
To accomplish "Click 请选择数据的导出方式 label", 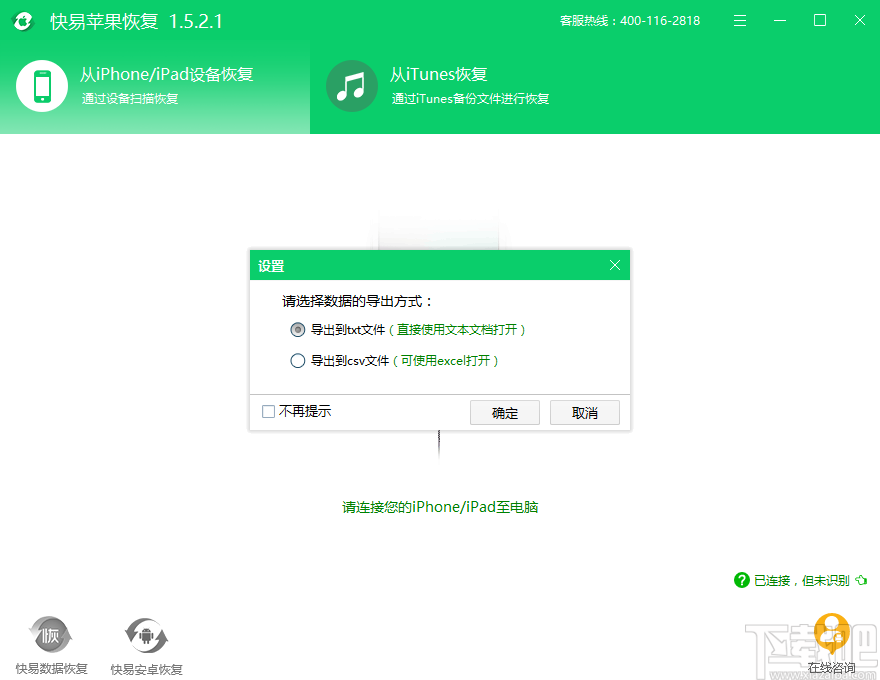I will point(358,301).
